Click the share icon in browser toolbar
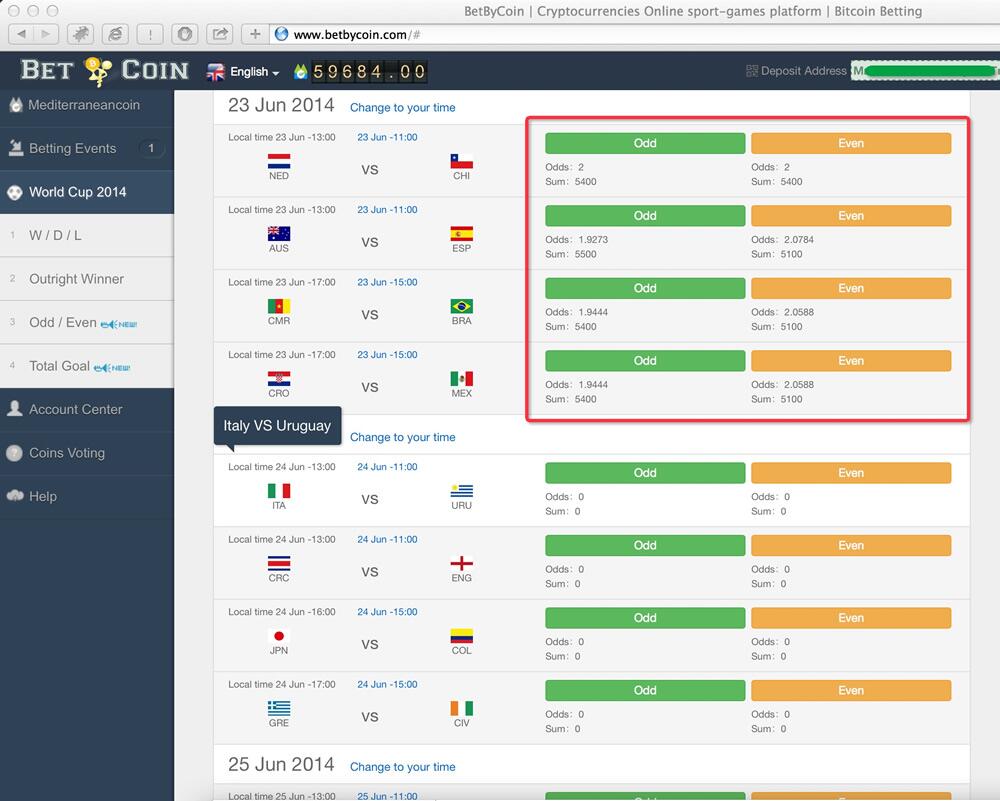 (x=220, y=34)
